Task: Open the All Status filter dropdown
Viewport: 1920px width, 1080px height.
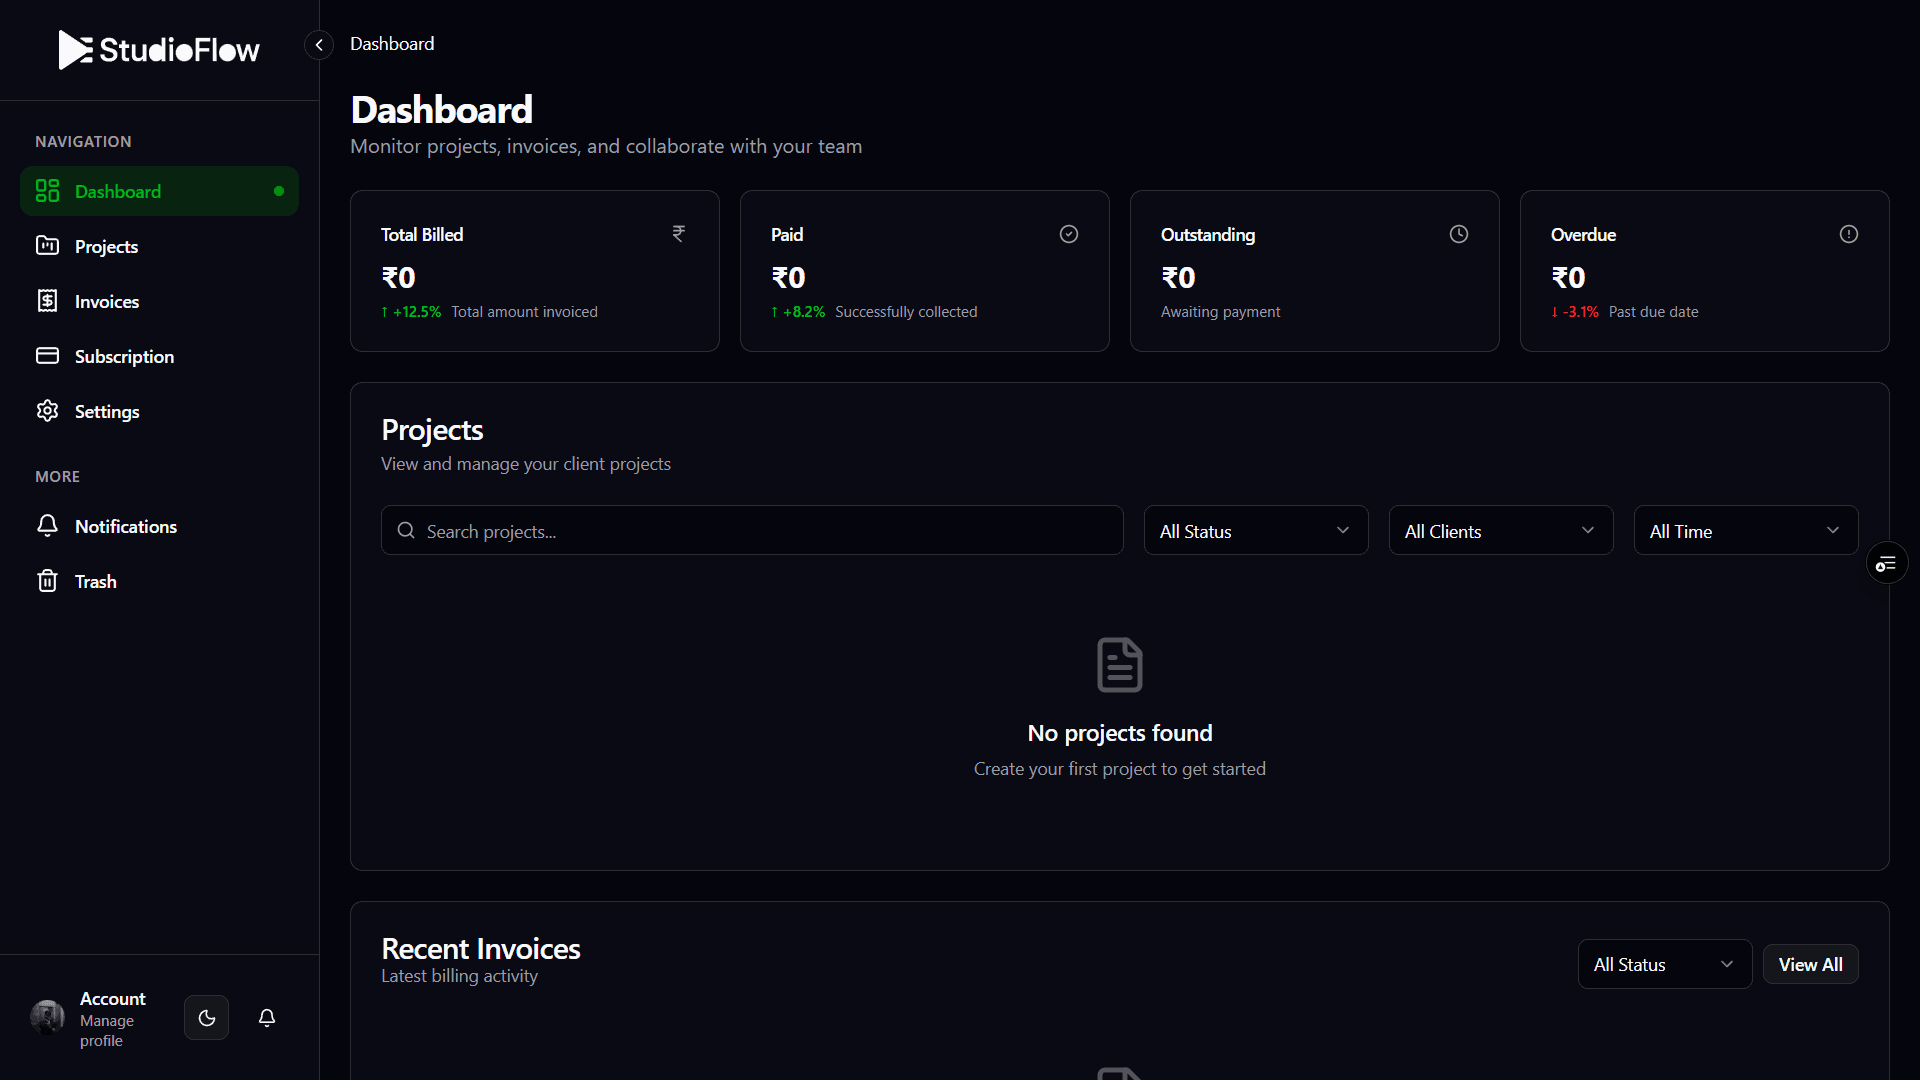Action: (x=1256, y=530)
